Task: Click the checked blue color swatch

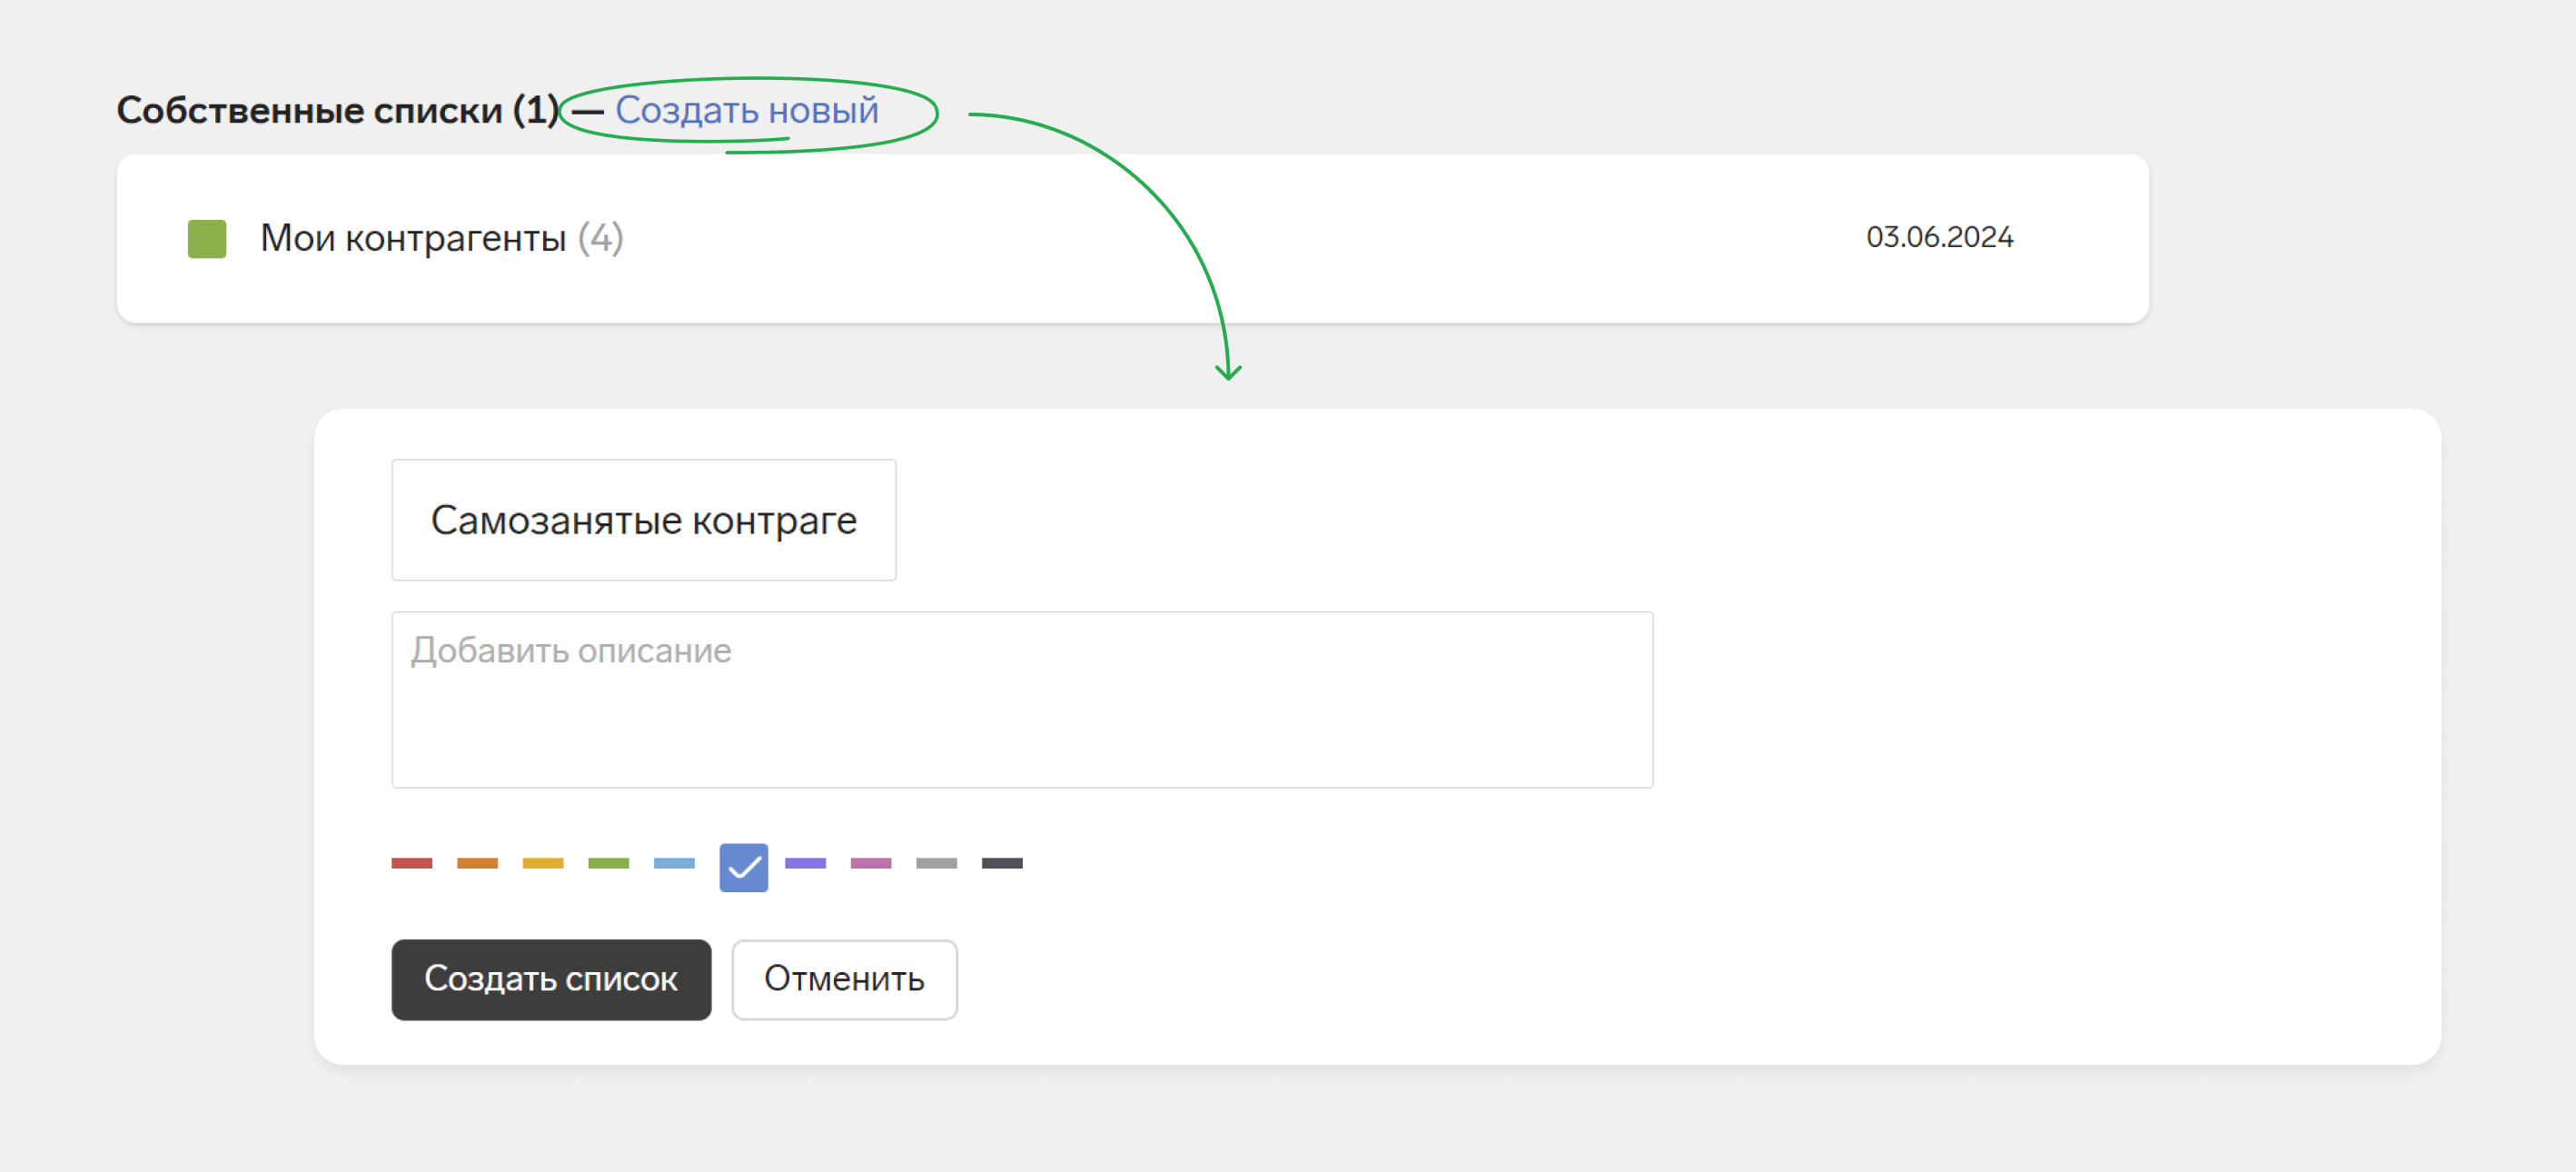Action: tap(744, 867)
